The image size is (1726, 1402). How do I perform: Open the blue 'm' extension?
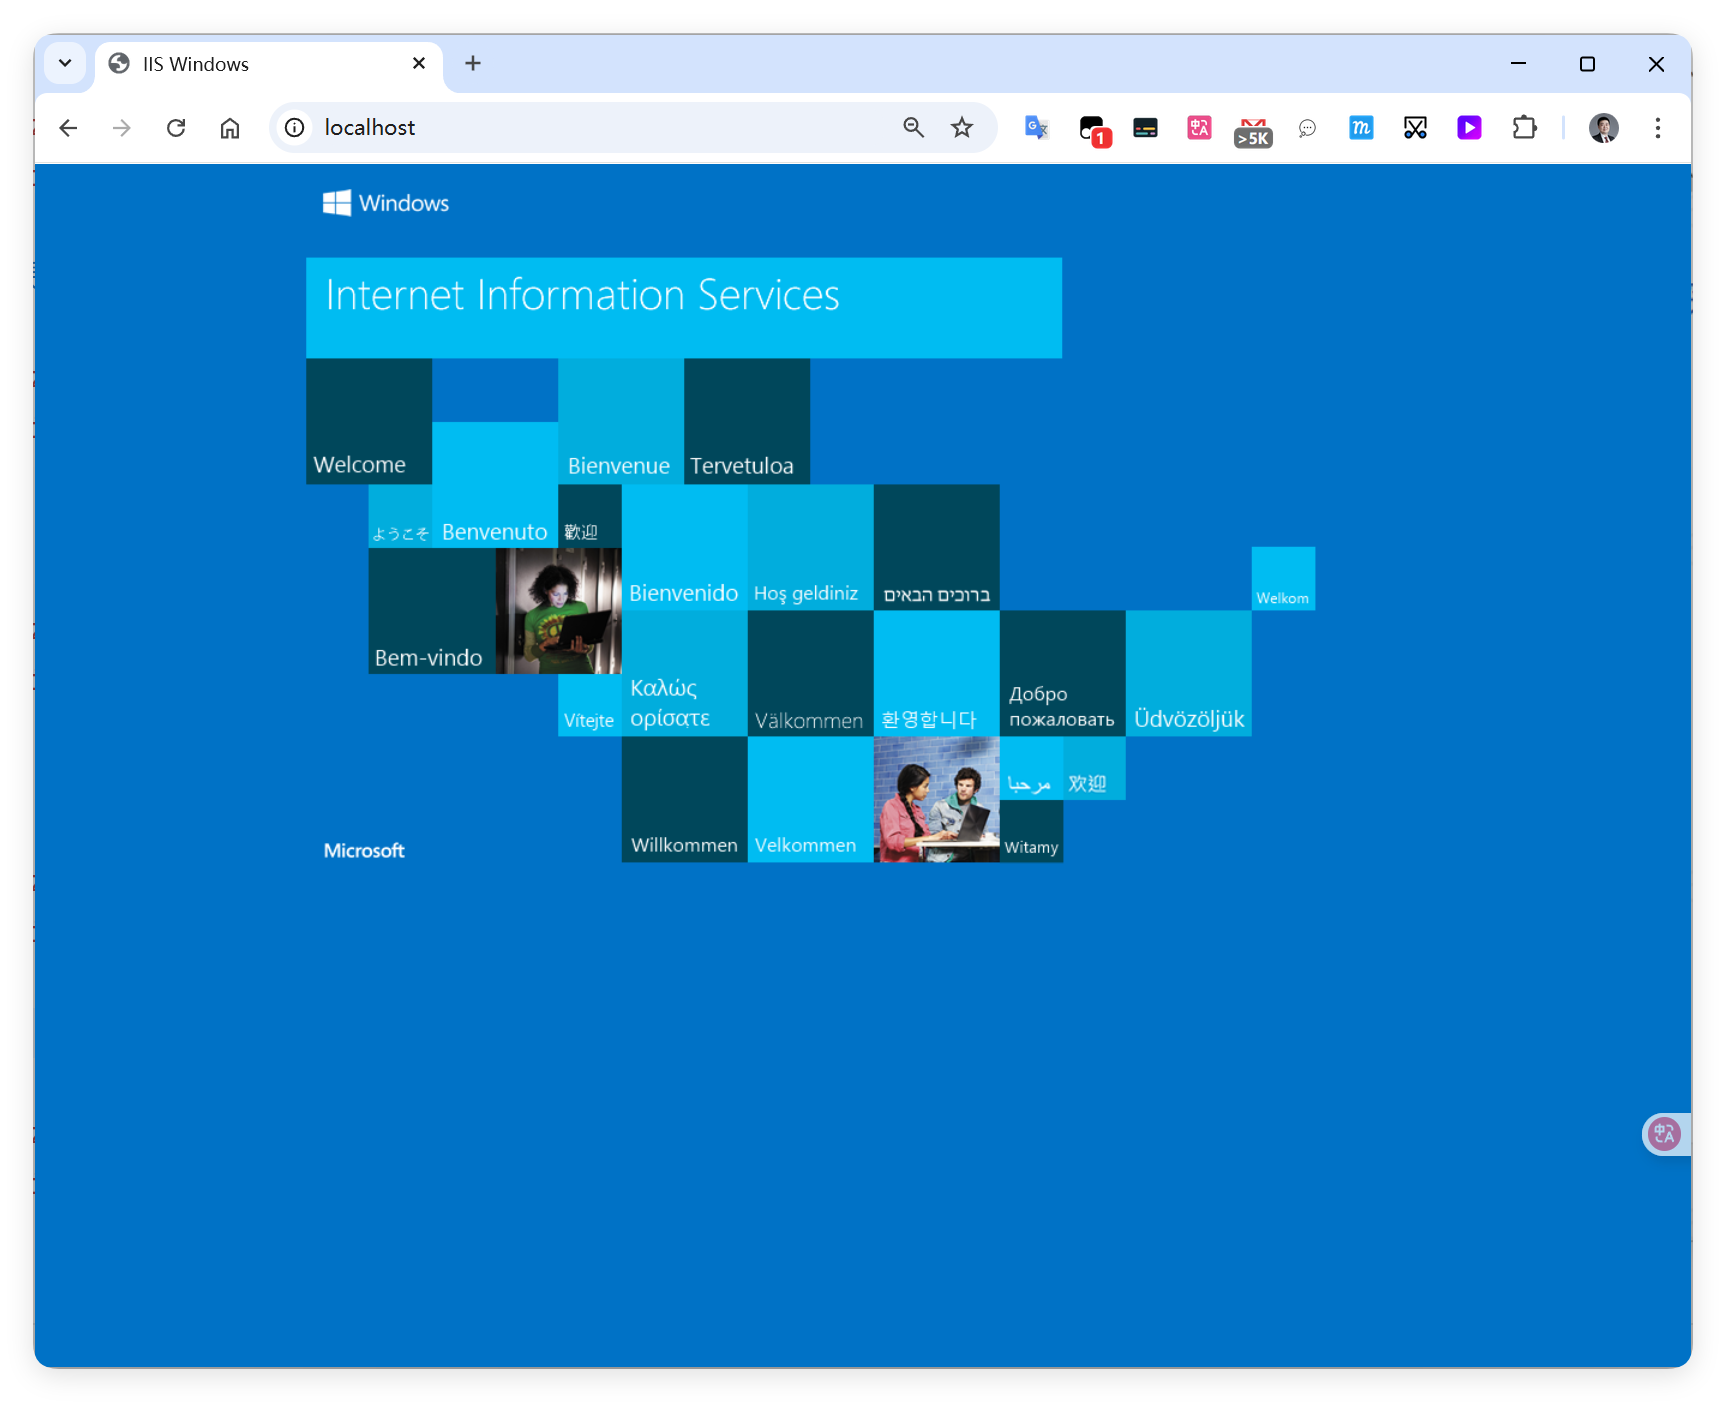[1361, 128]
